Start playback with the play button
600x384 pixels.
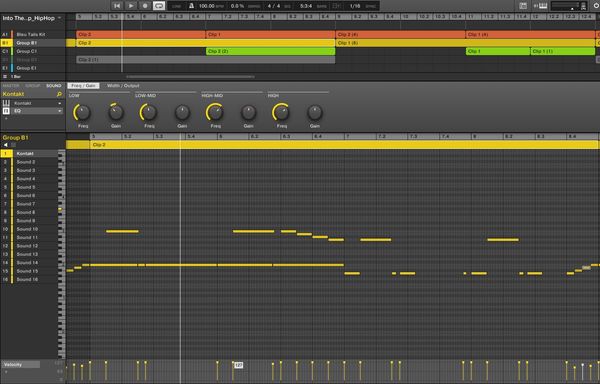click(131, 6)
